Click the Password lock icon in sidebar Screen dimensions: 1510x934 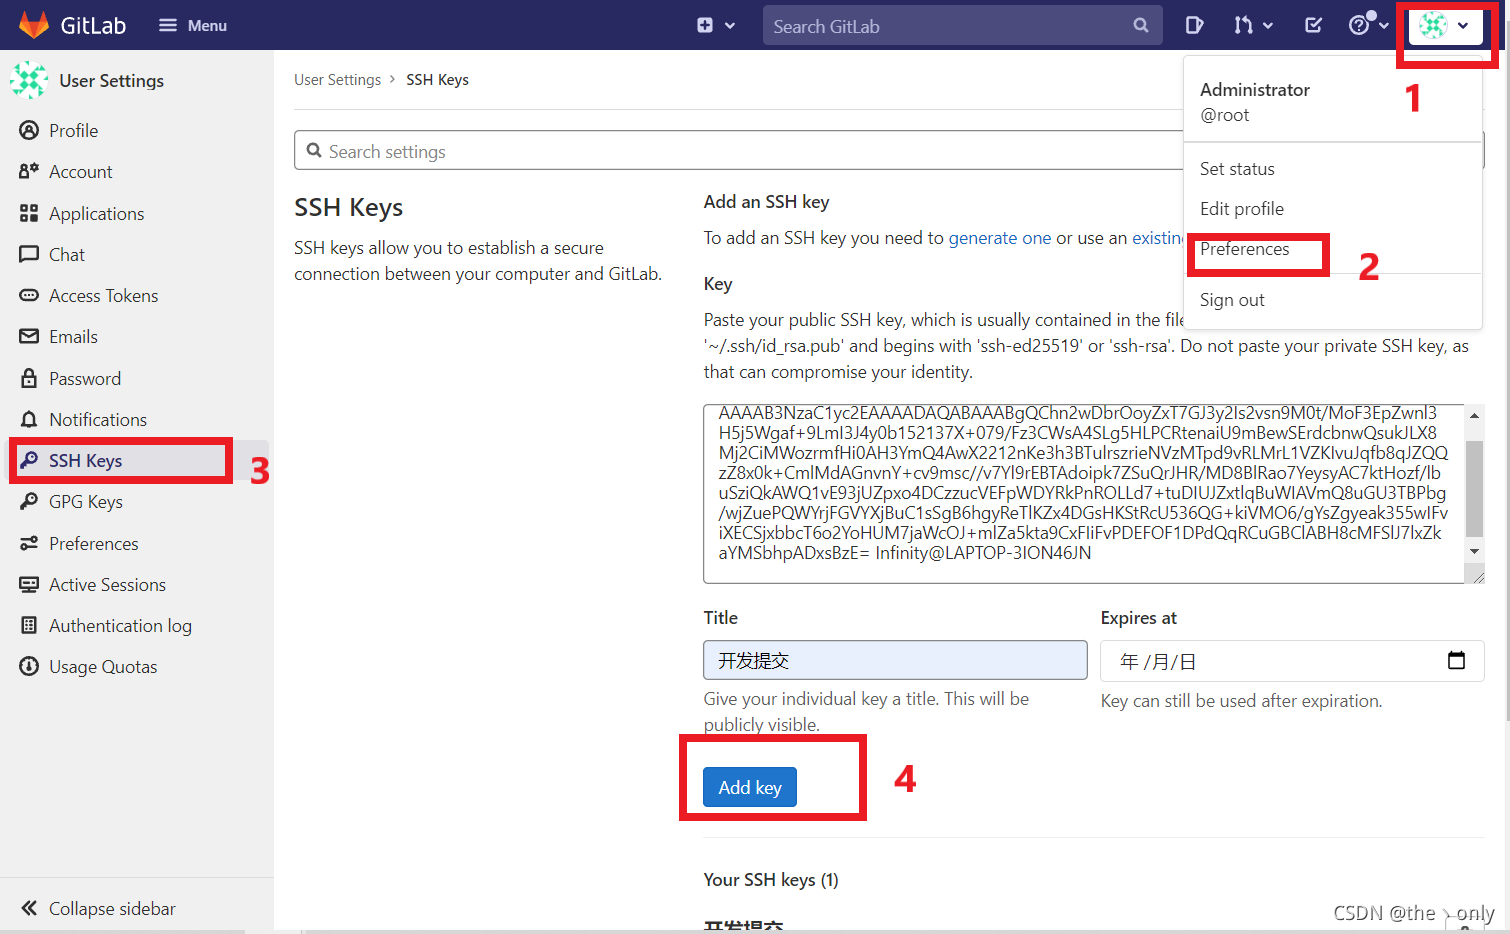coord(29,378)
